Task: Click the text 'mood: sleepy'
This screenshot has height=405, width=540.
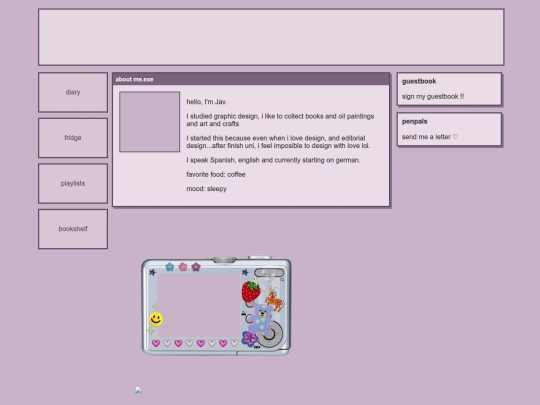Action: tap(207, 189)
